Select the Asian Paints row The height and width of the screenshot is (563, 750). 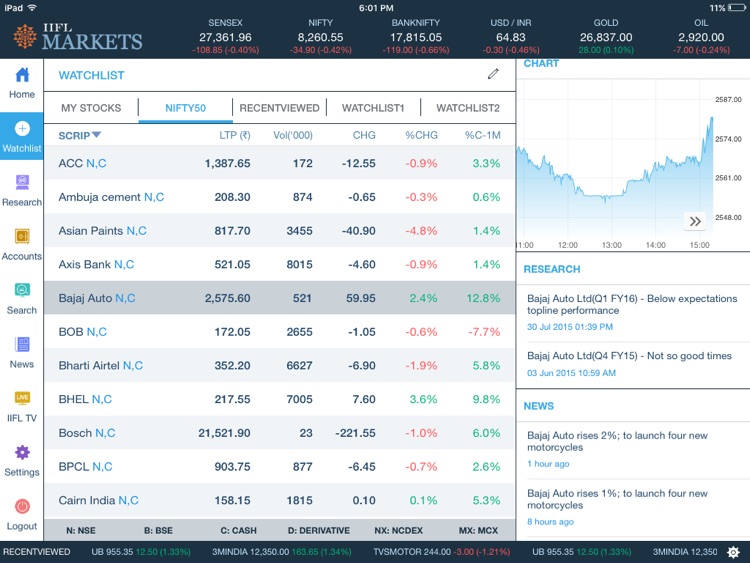coord(279,231)
